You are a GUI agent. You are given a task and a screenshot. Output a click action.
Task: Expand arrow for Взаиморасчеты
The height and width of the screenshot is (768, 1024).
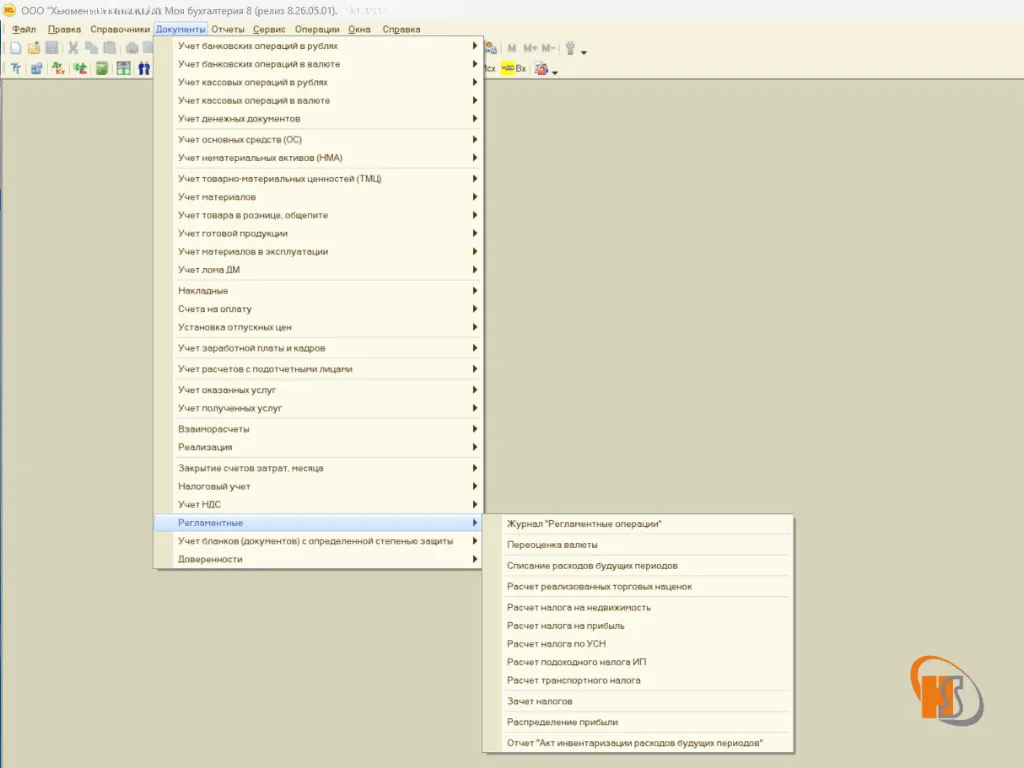(475, 429)
